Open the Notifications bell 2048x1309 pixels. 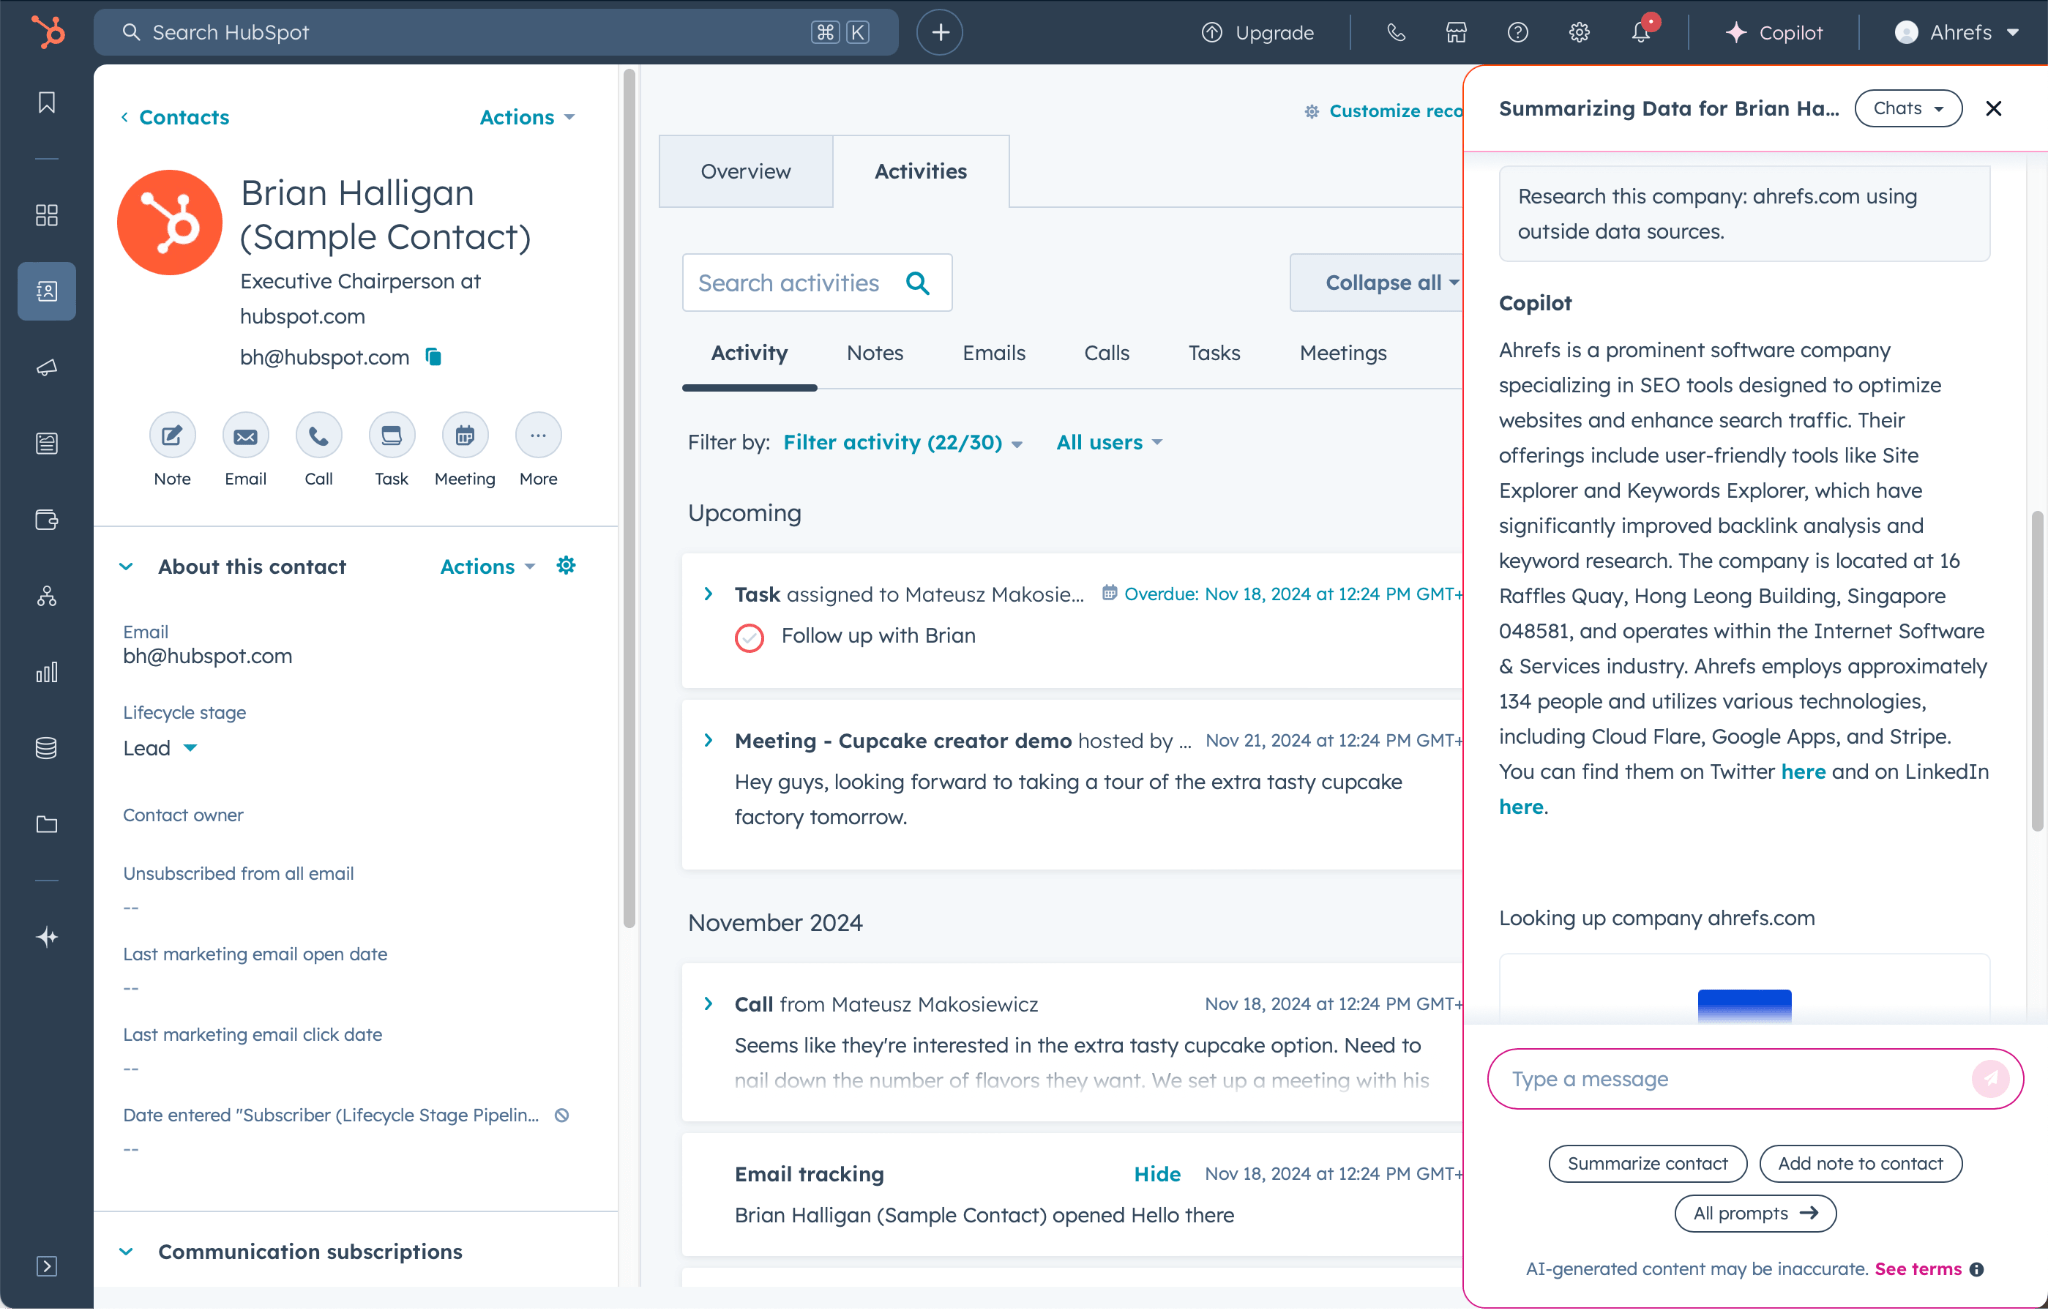(x=1639, y=32)
